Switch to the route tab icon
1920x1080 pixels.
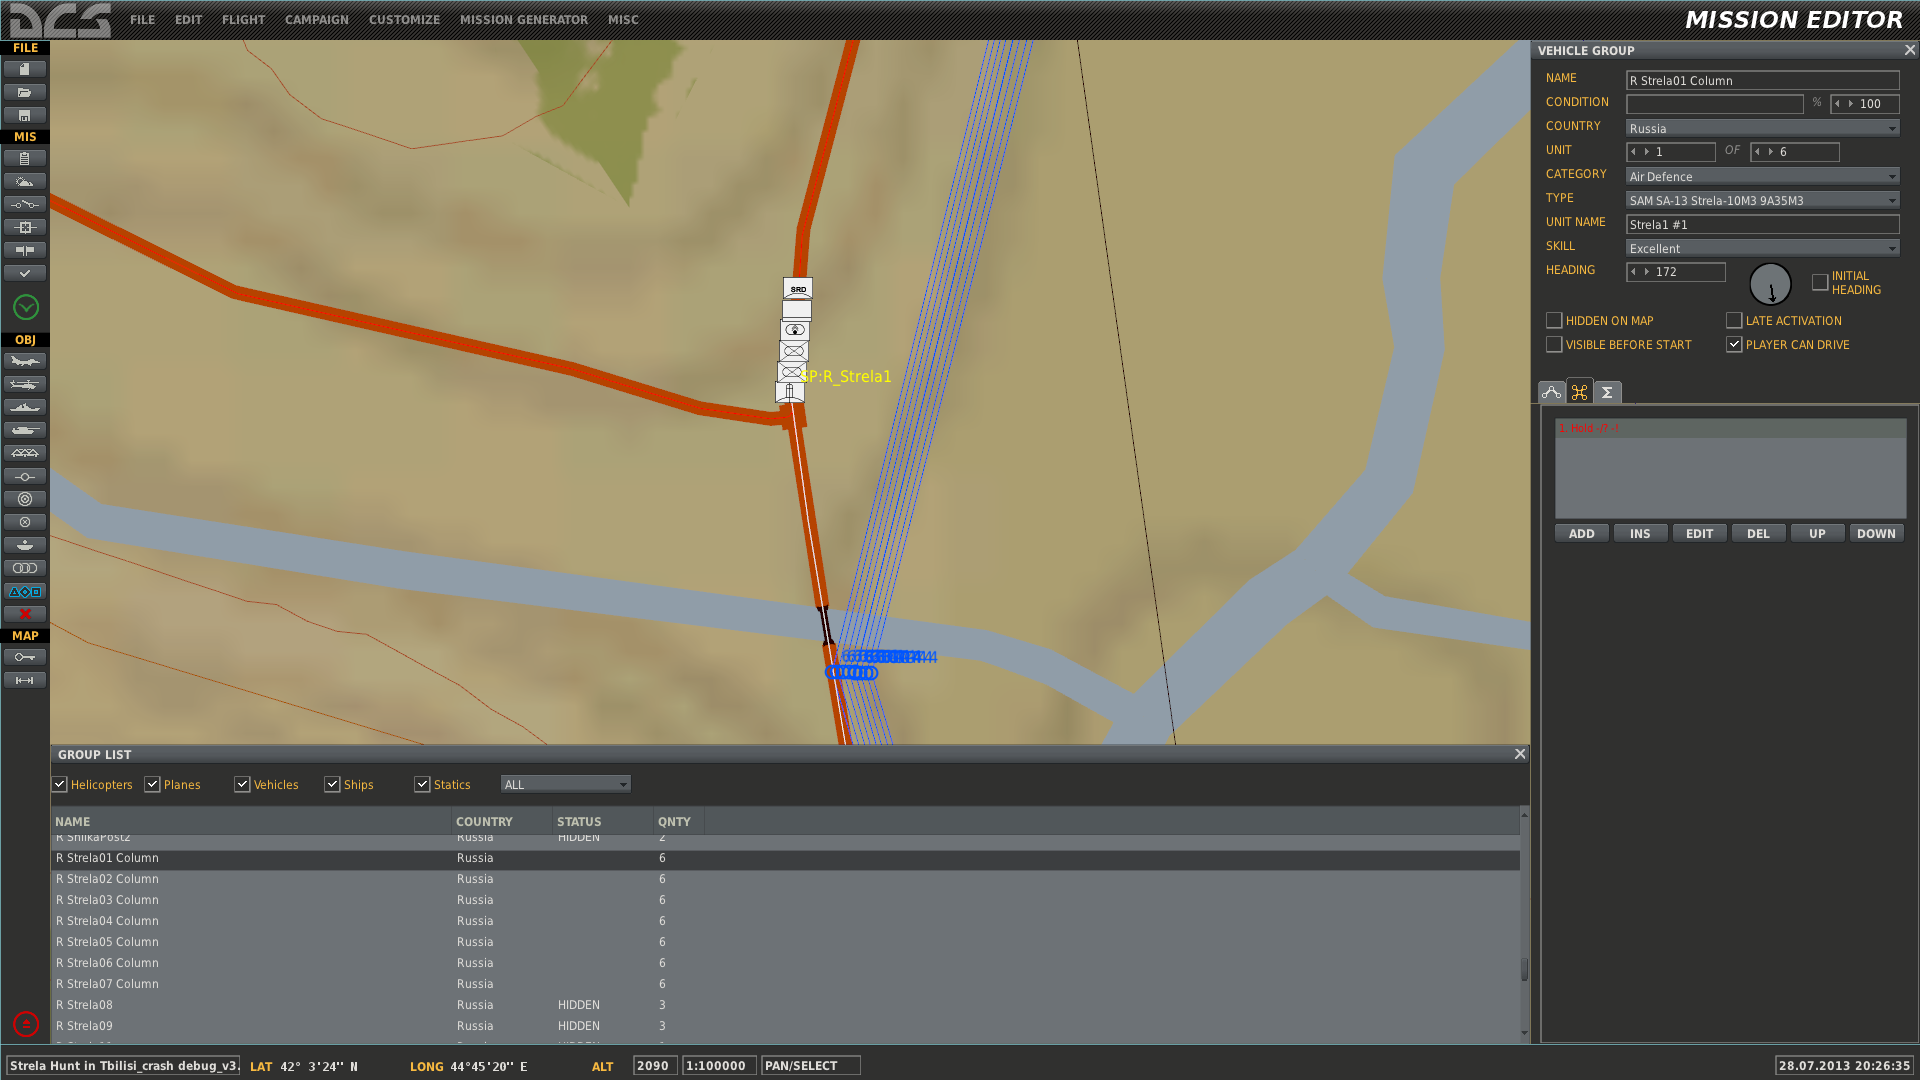click(1551, 392)
